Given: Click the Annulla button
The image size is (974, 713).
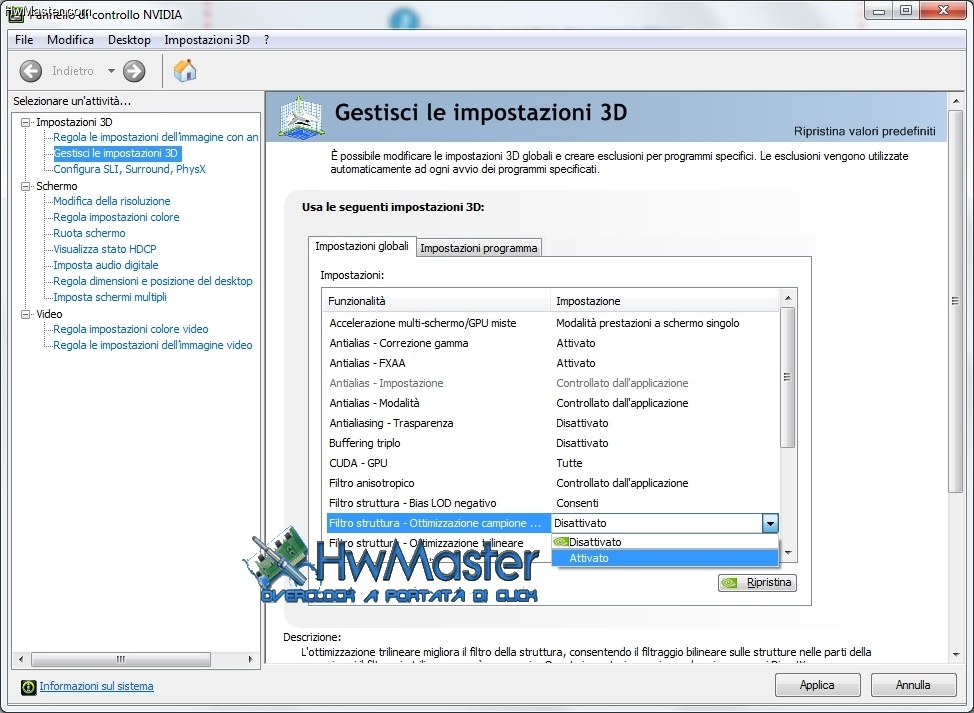Looking at the screenshot, I should click(913, 684).
